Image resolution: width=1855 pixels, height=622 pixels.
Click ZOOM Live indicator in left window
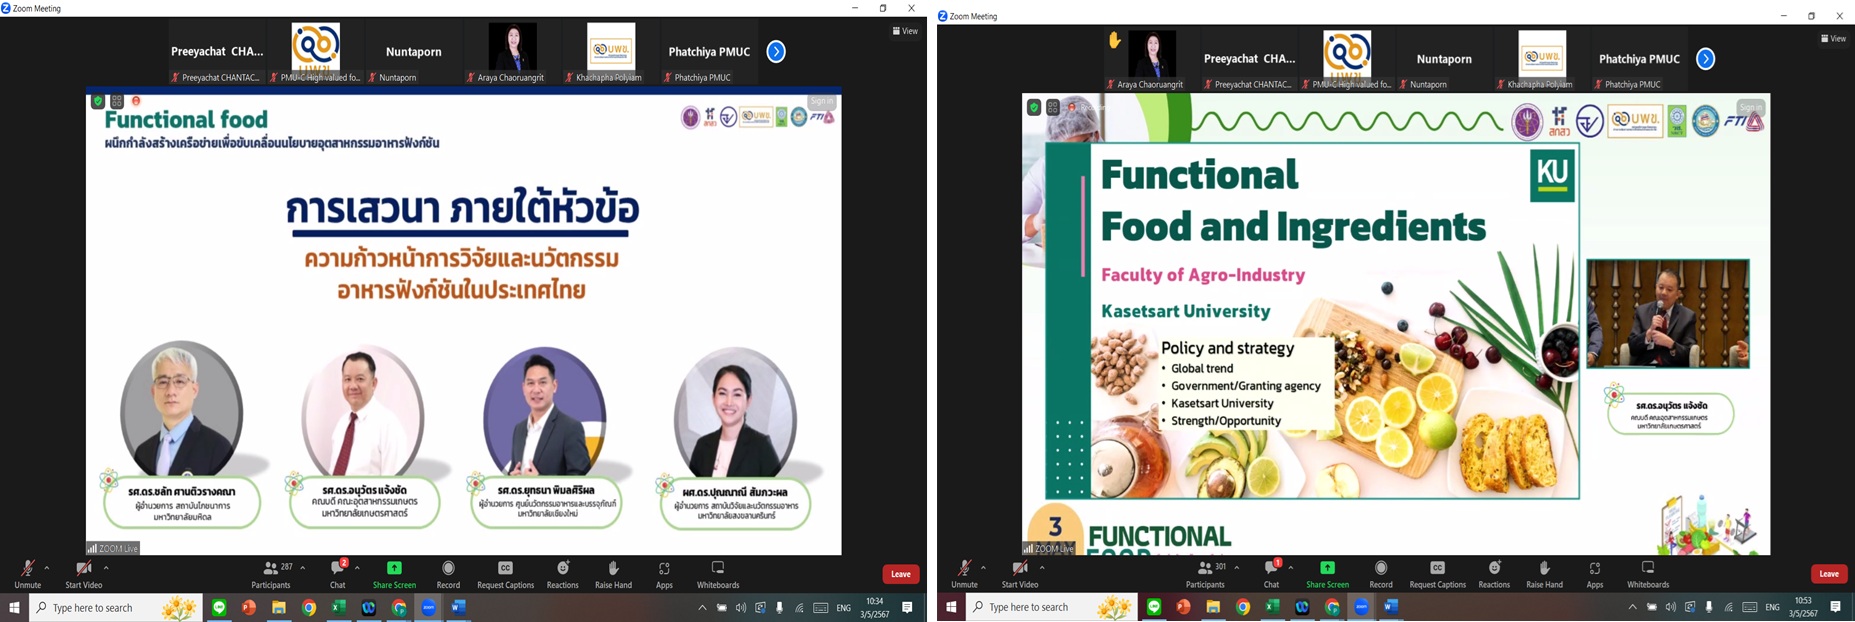(x=112, y=548)
